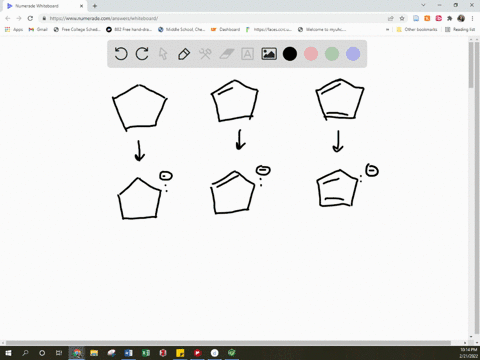Open the Chrome profile avatar
This screenshot has height=360, width=480.
[x=461, y=18]
